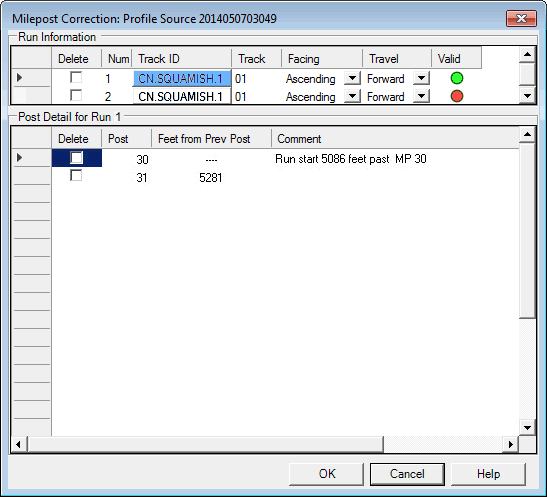The width and height of the screenshot is (547, 497).
Task: Click Post Detail horizontal scroll left arrow
Action: pyautogui.click(x=18, y=444)
